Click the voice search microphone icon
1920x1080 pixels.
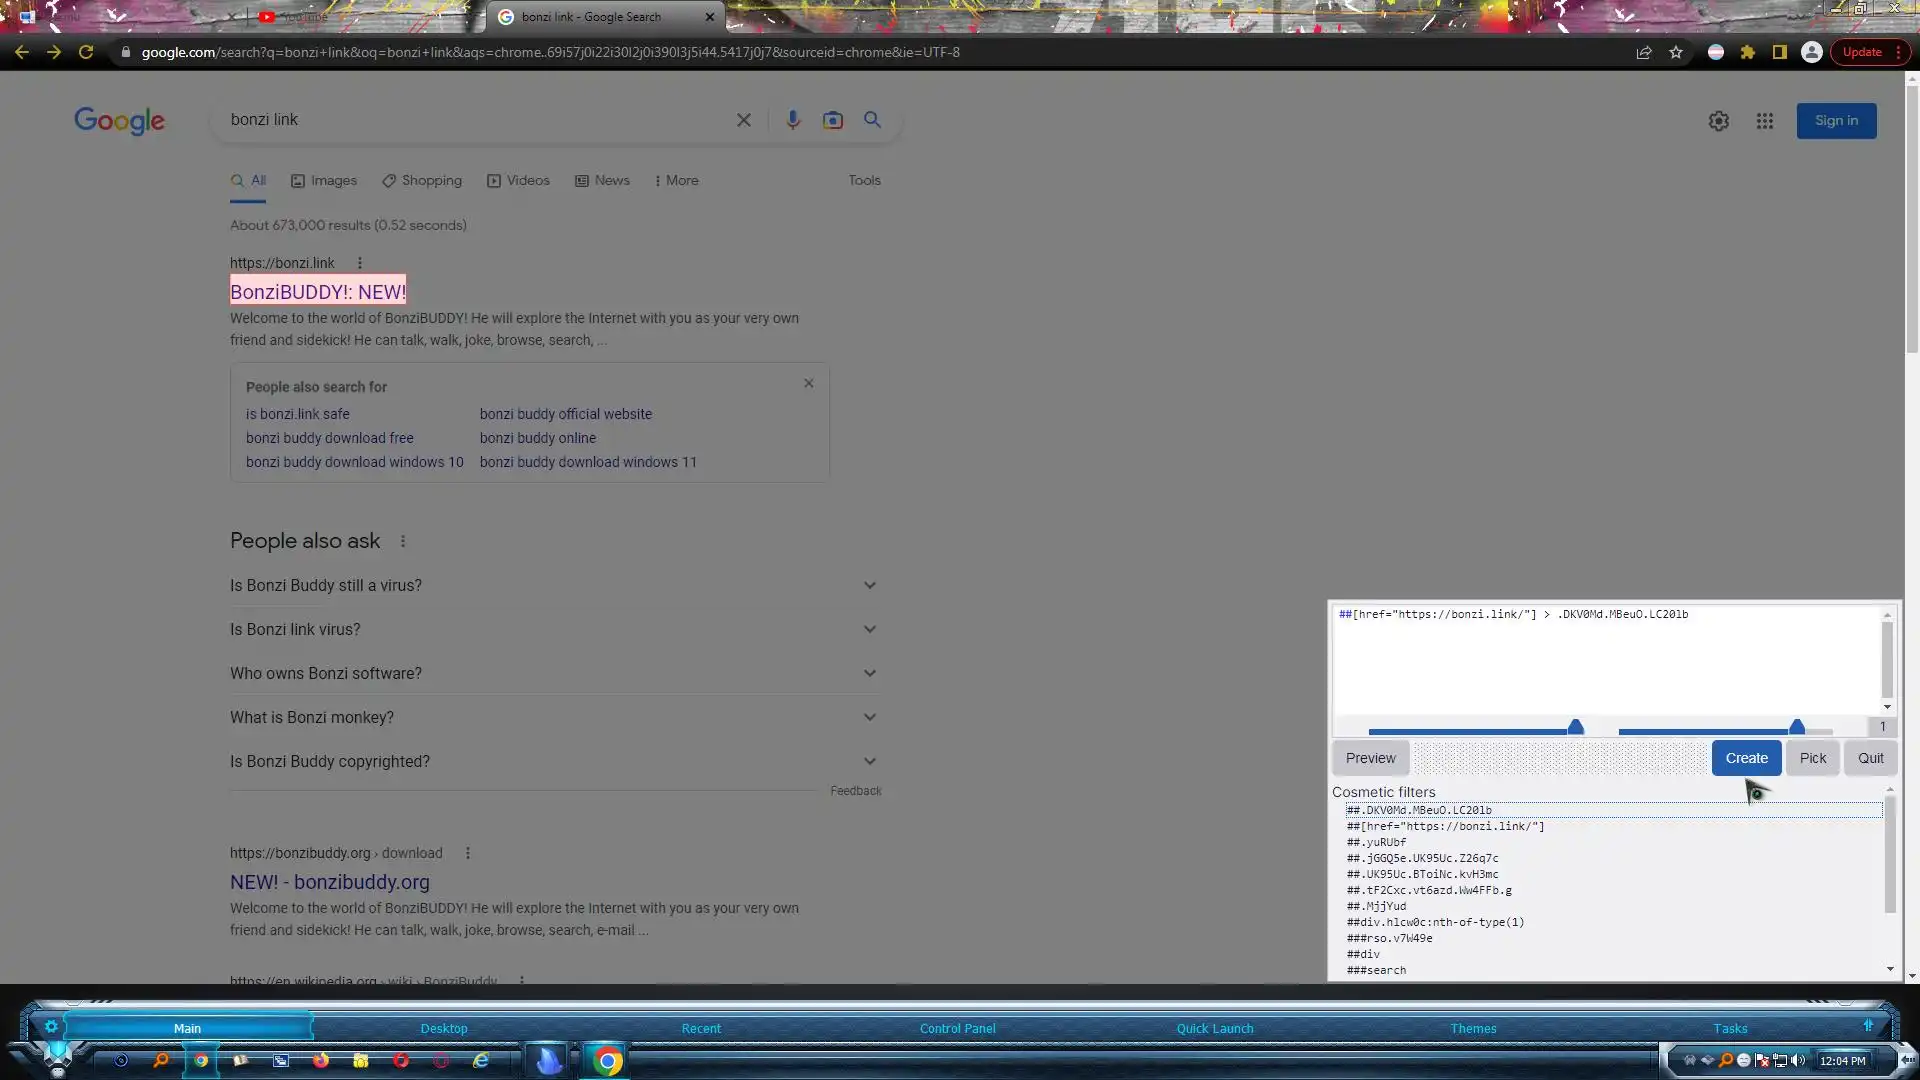[x=792, y=120]
